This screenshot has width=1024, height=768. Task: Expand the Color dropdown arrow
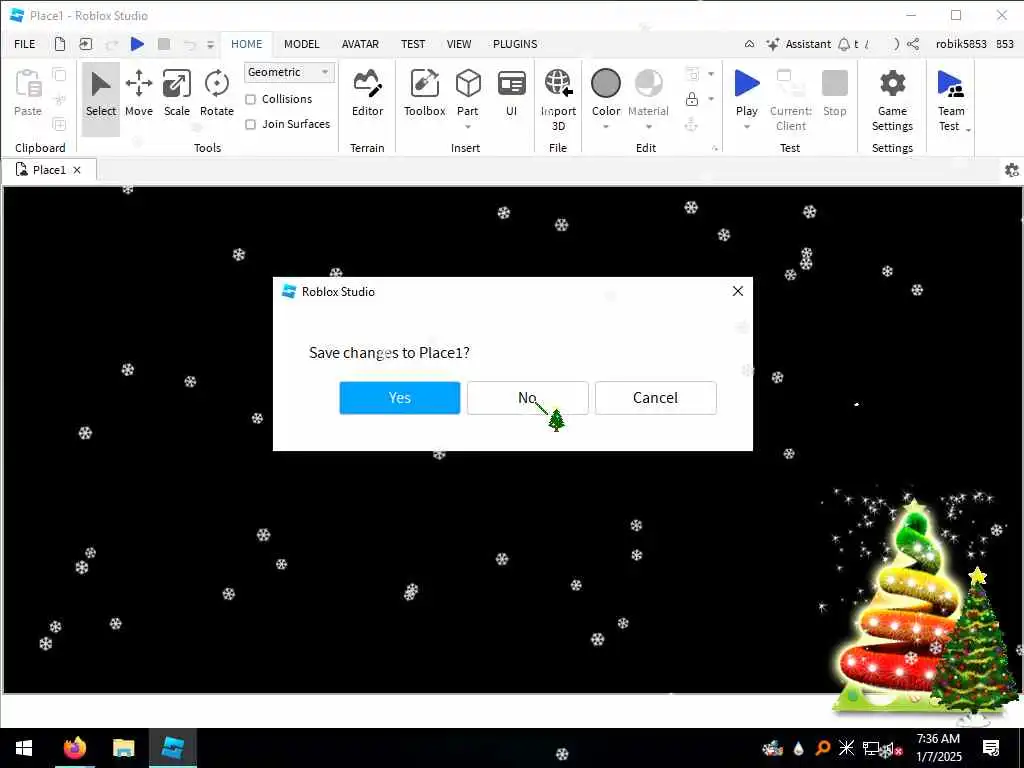tap(605, 127)
